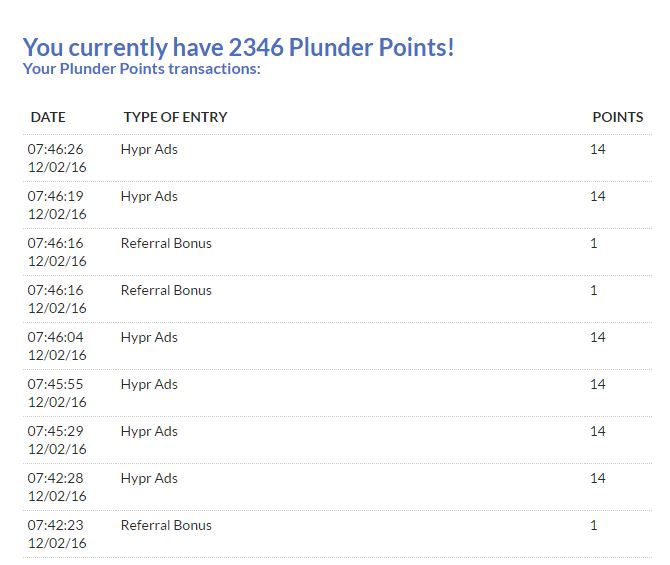This screenshot has width=670, height=565.
Task: Select the 07:42:23 timestamp entry
Action: point(56,525)
